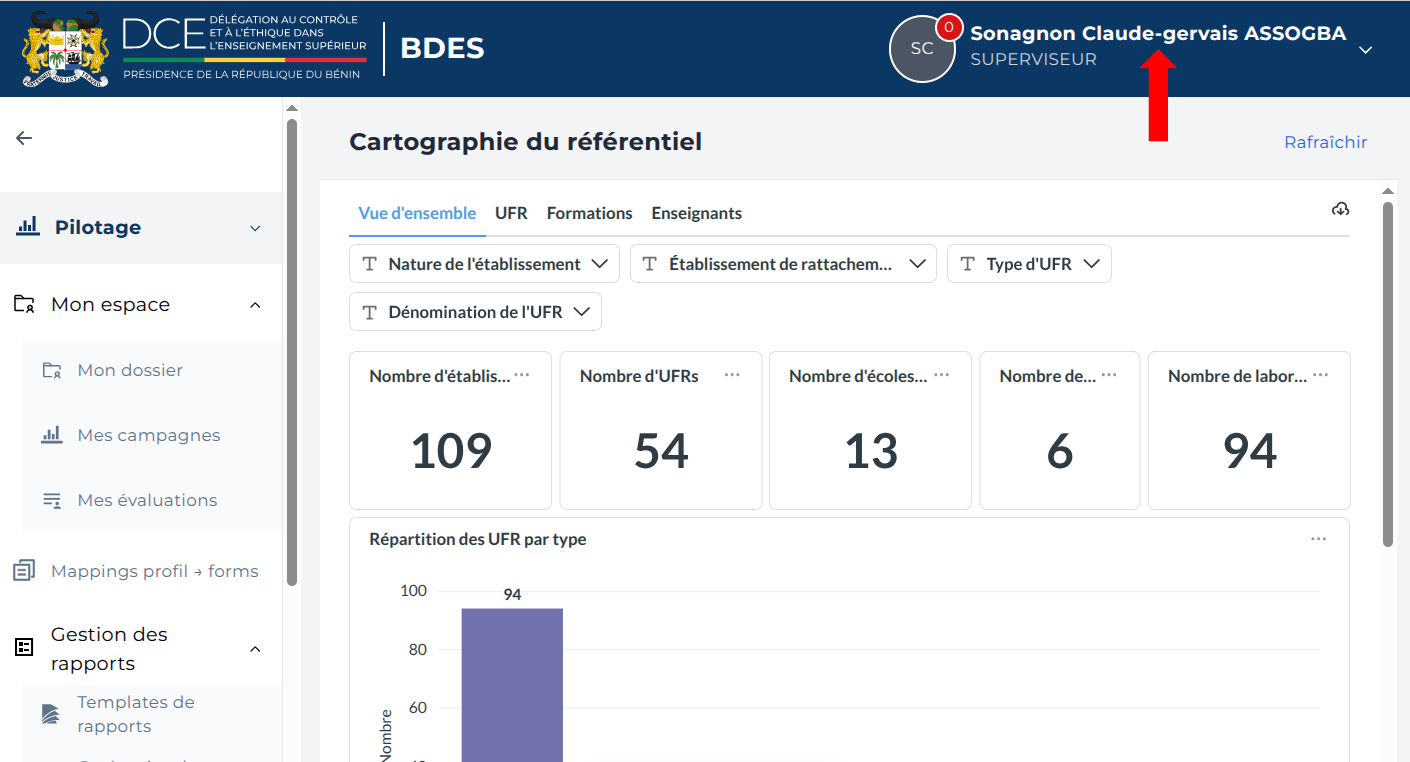Click the Répartition des UFR par type title

click(x=478, y=539)
